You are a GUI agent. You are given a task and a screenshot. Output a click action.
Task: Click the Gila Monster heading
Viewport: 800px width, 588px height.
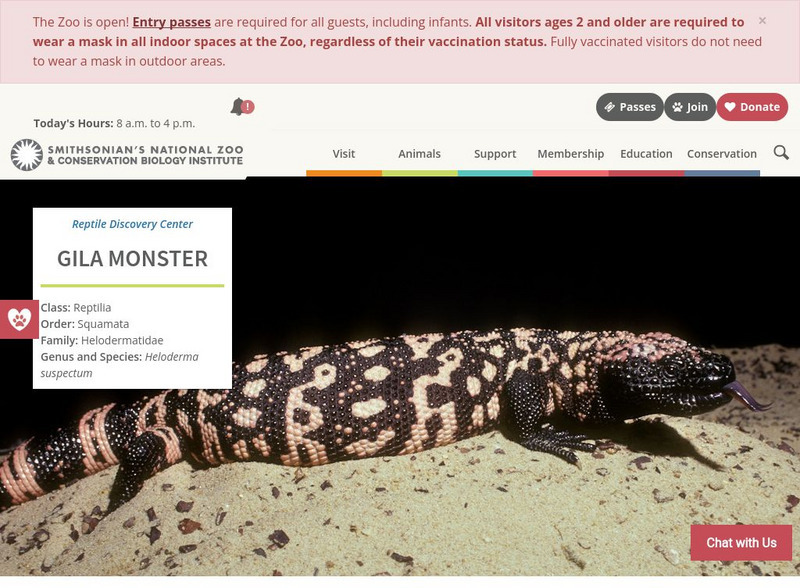pyautogui.click(x=132, y=259)
